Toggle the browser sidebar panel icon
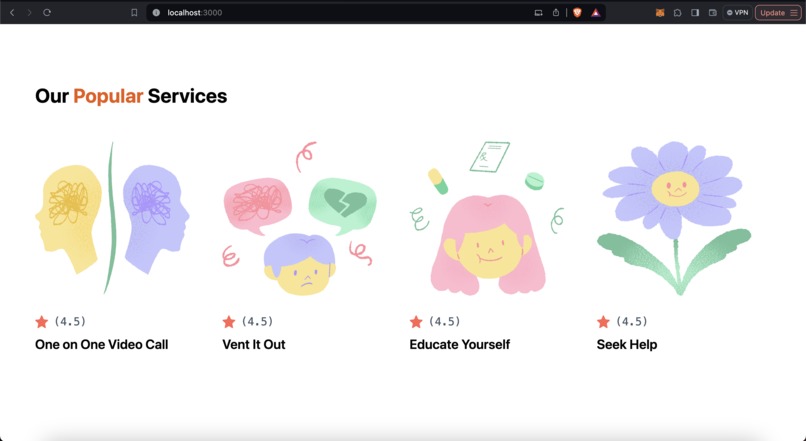This screenshot has width=806, height=441. [695, 12]
